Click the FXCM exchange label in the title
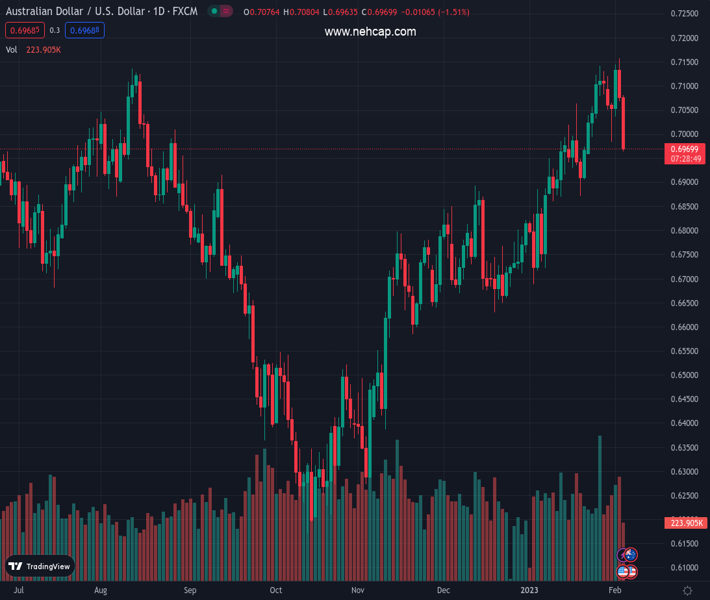 pos(184,12)
